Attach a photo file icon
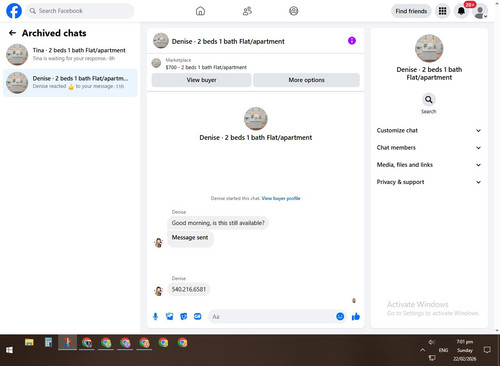Viewport: 500px width, 366px height. pos(170,316)
